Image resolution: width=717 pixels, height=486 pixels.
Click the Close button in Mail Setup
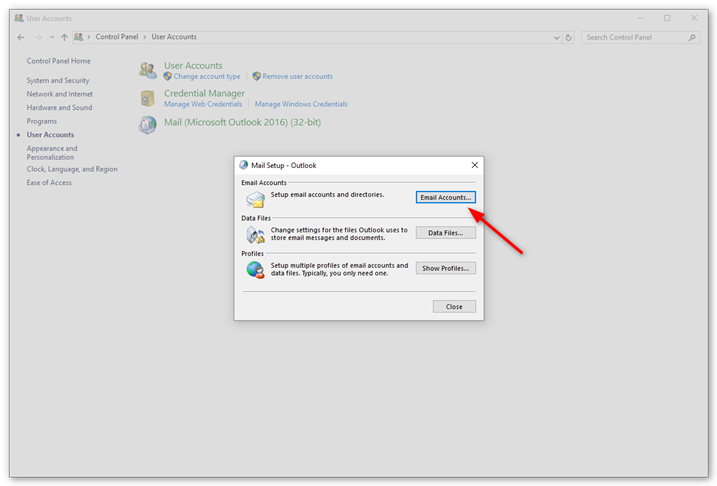[x=454, y=306]
